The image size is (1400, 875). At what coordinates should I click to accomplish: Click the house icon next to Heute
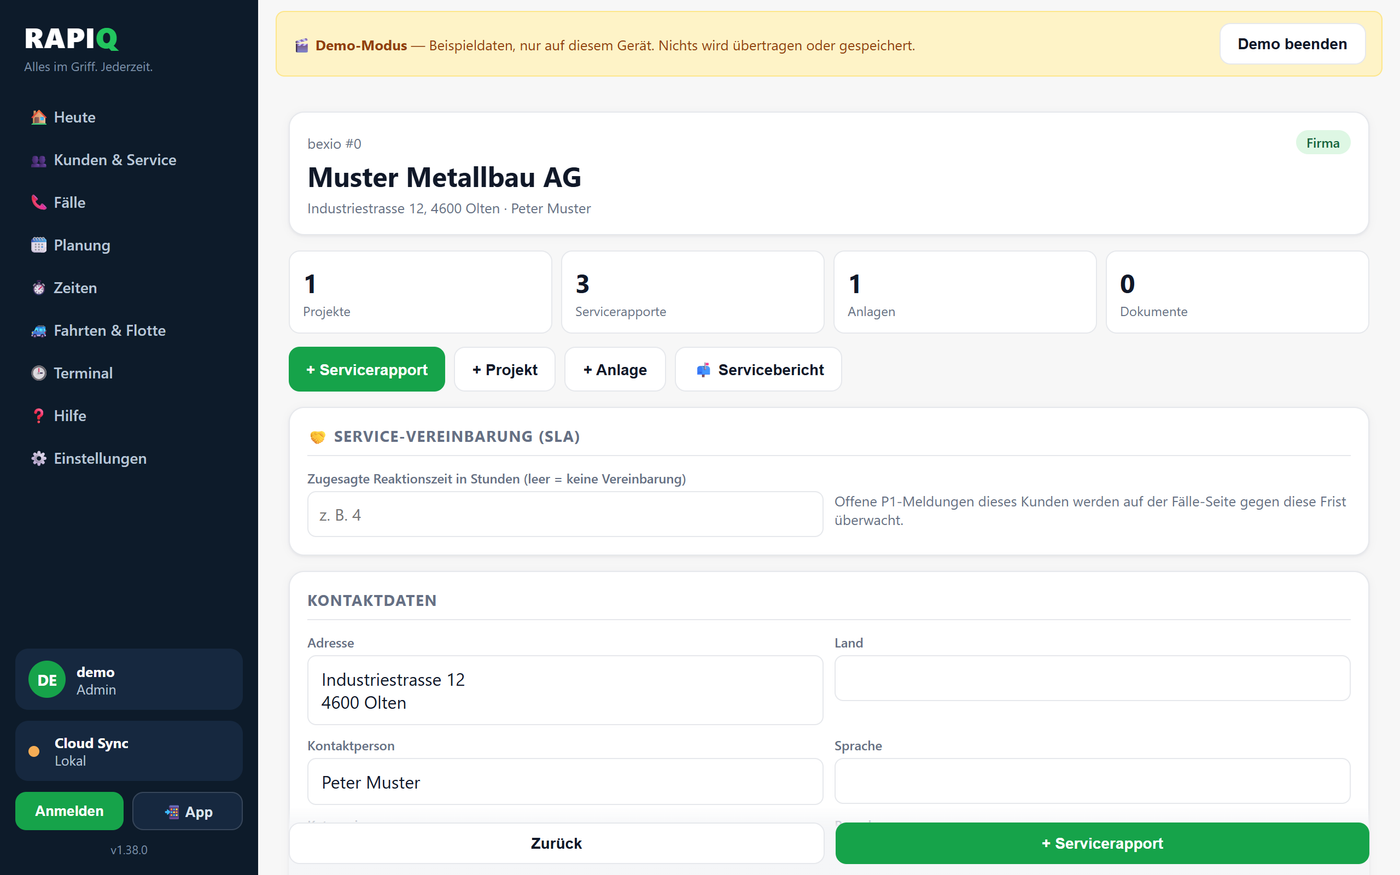[x=39, y=118]
